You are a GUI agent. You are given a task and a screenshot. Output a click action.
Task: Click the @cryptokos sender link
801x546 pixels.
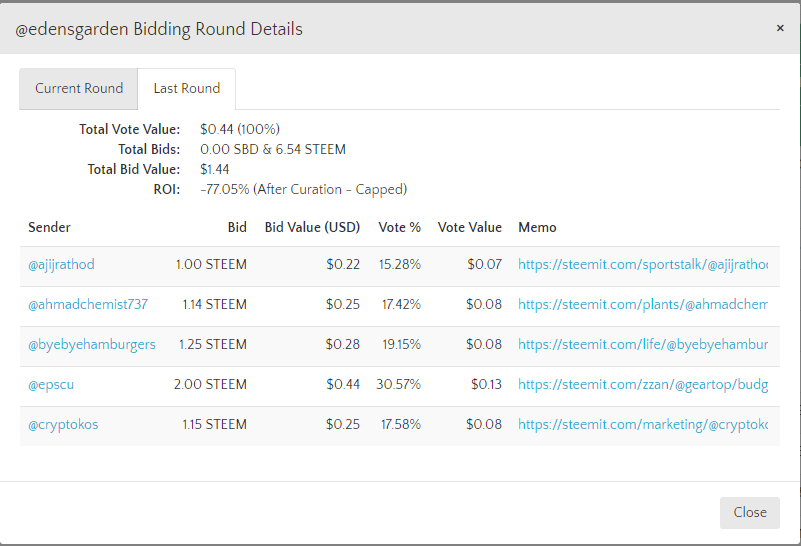63,425
